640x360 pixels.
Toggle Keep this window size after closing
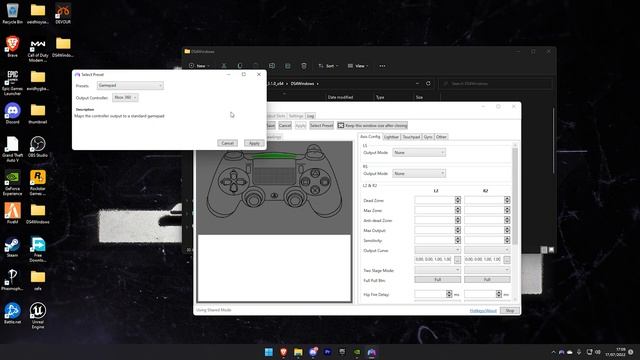[373, 125]
